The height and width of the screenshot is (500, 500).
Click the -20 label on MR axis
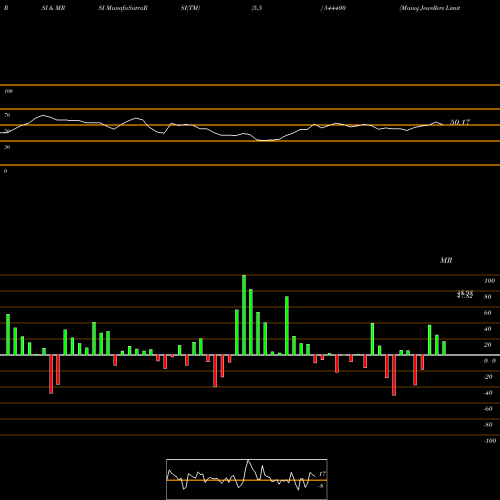(x=488, y=377)
